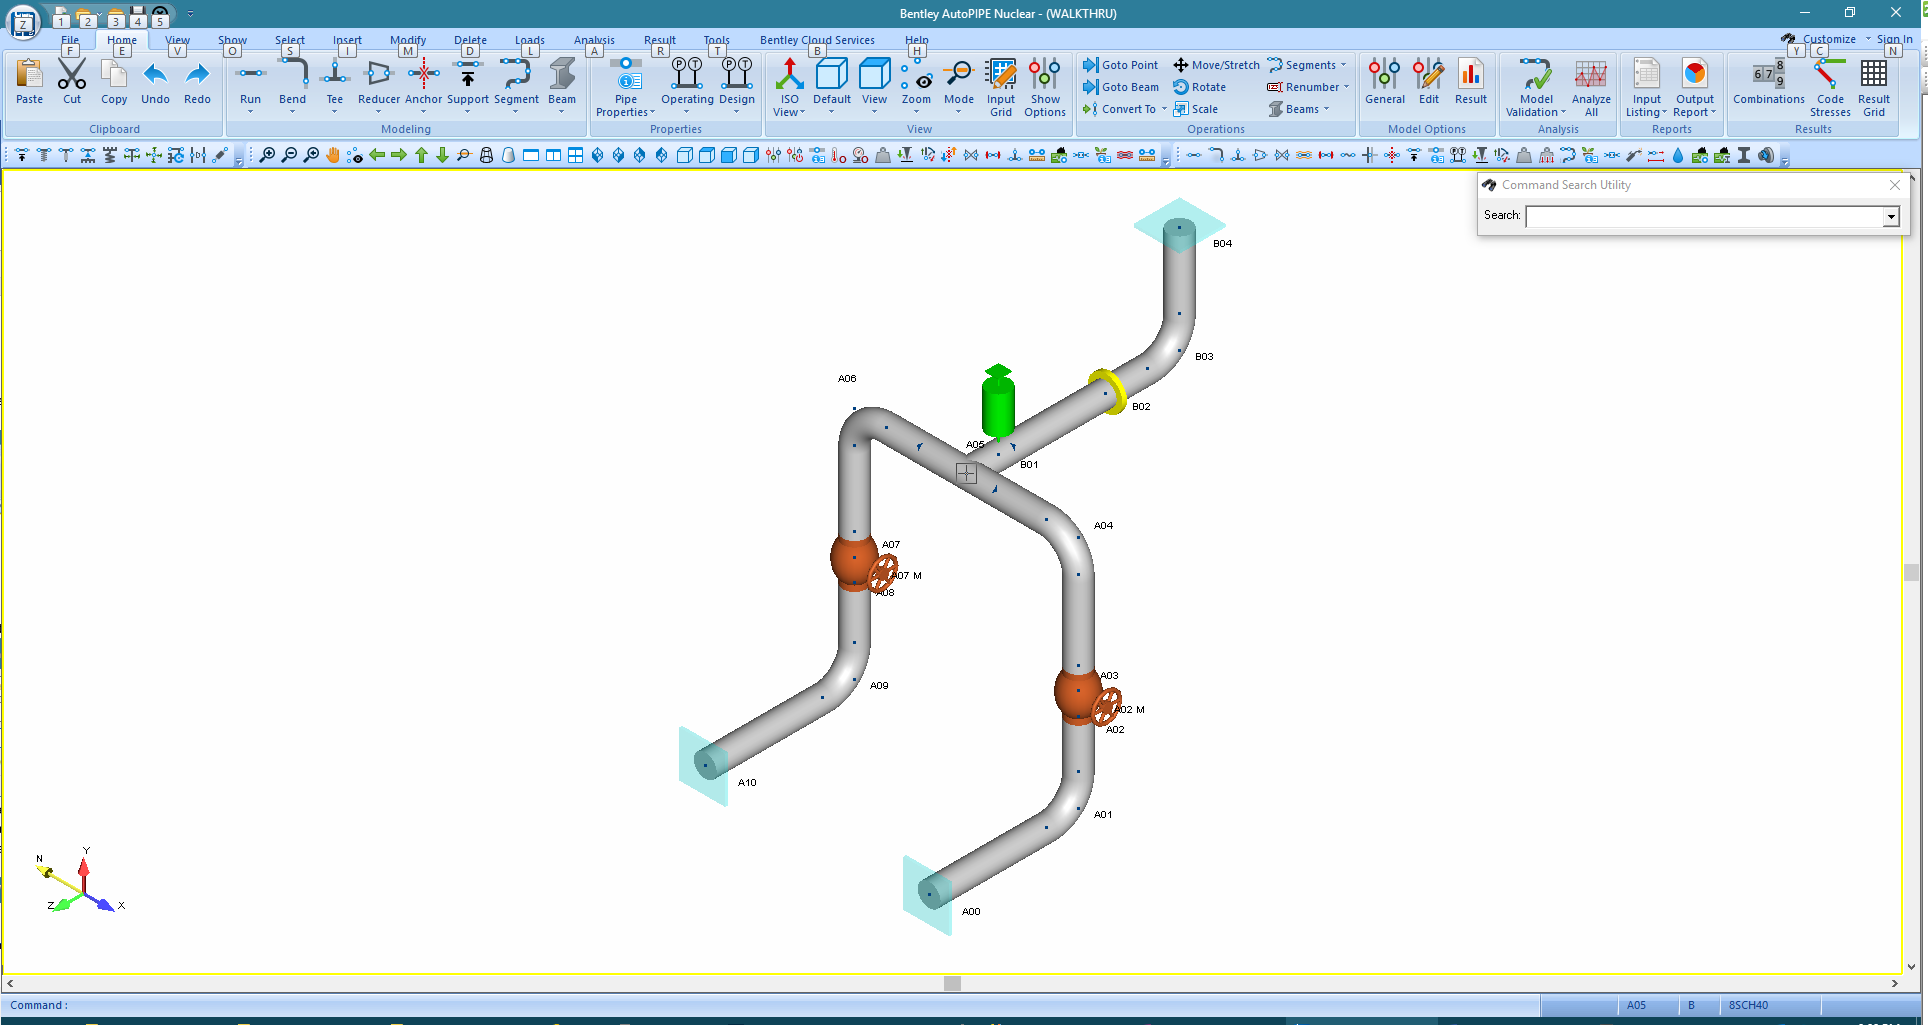This screenshot has height=1025, width=1928.
Task: Click the pan hand icon in view toolbar
Action: [333, 155]
